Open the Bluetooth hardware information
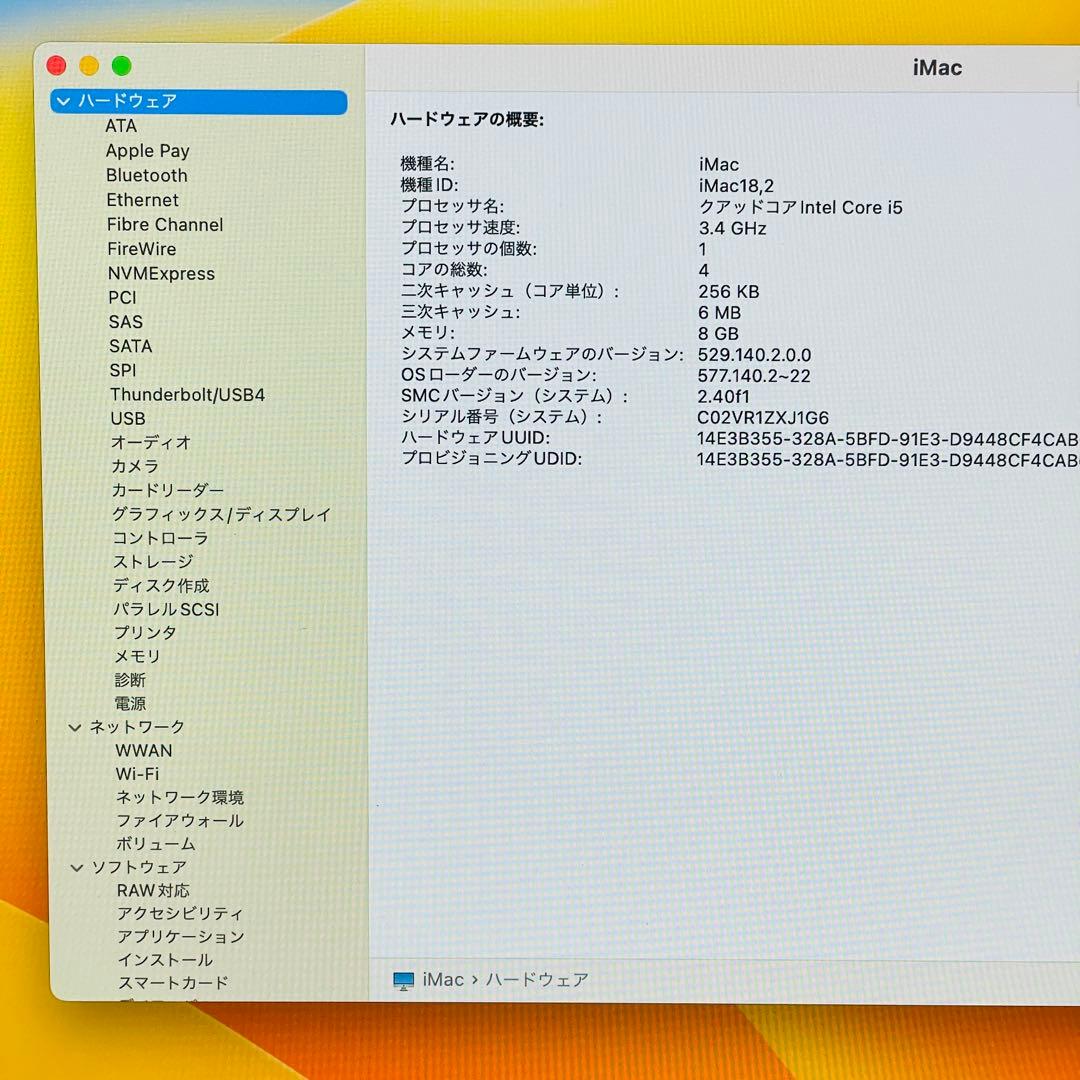1080x1080 pixels. [146, 175]
